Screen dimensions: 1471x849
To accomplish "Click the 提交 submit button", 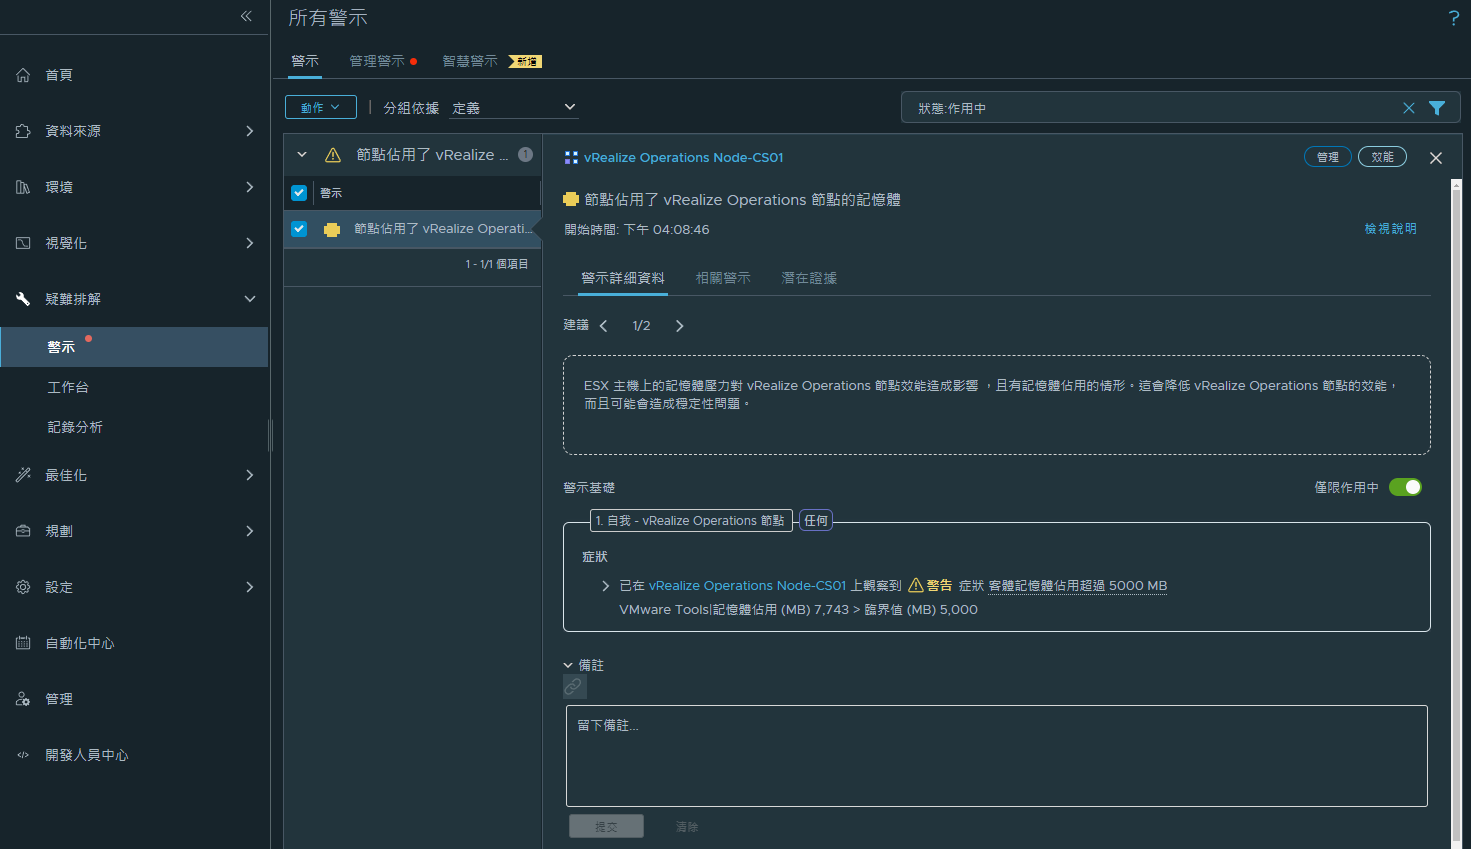I will 606,826.
